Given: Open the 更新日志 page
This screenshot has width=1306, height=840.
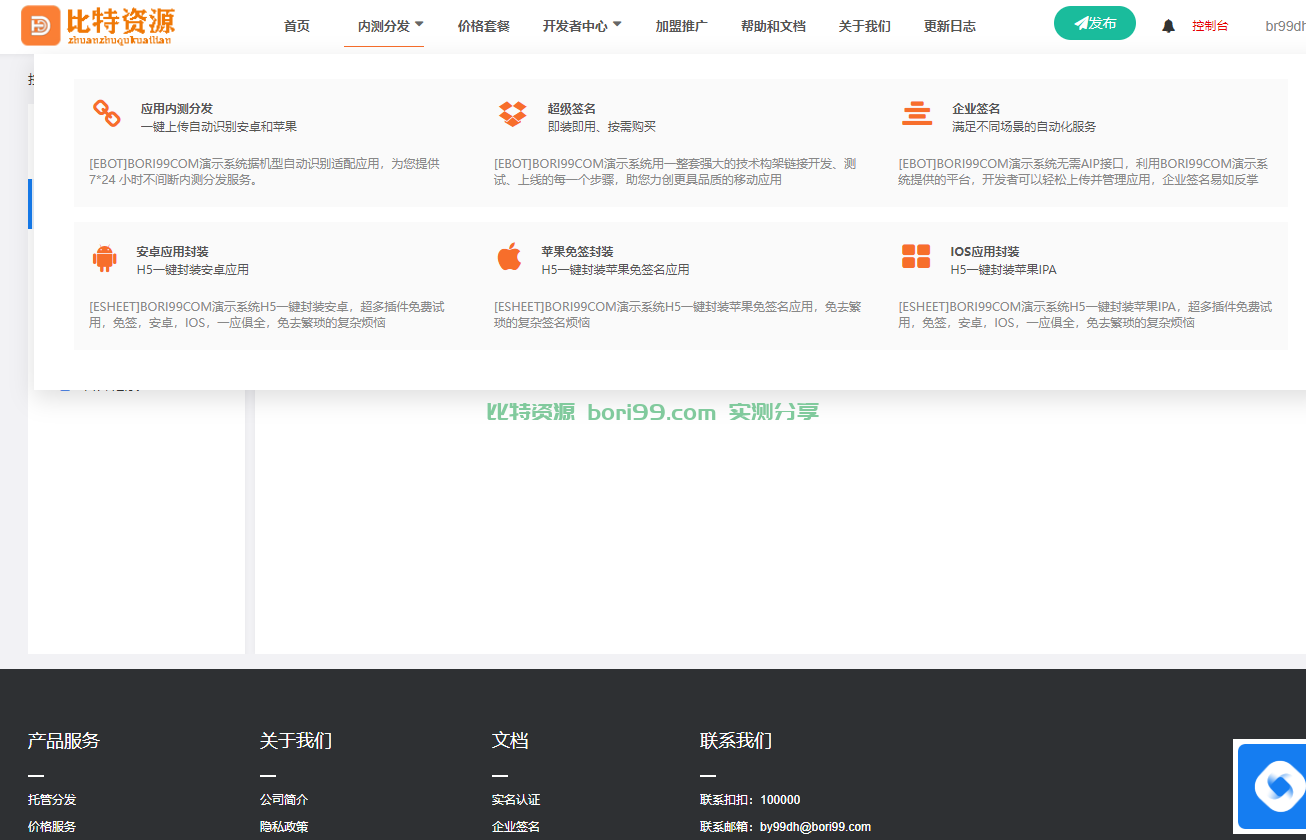Looking at the screenshot, I should pos(950,26).
